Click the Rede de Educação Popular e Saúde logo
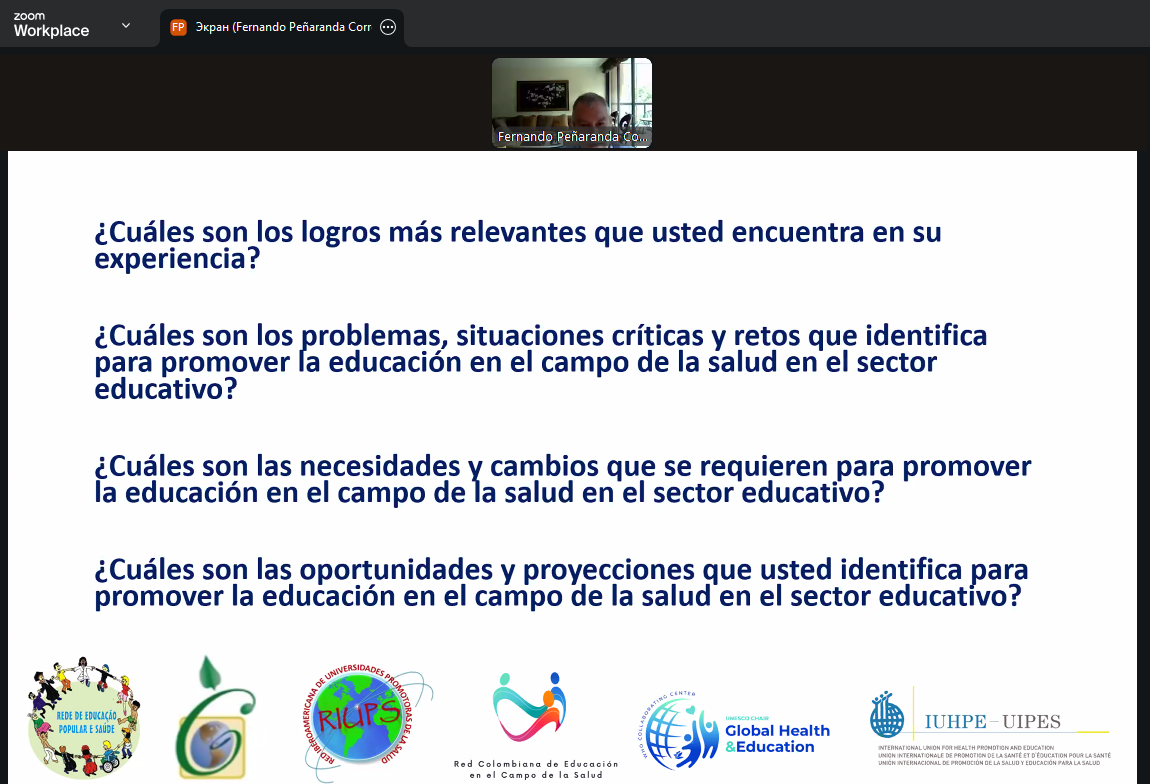Image resolution: width=1150 pixels, height=784 pixels. point(83,716)
